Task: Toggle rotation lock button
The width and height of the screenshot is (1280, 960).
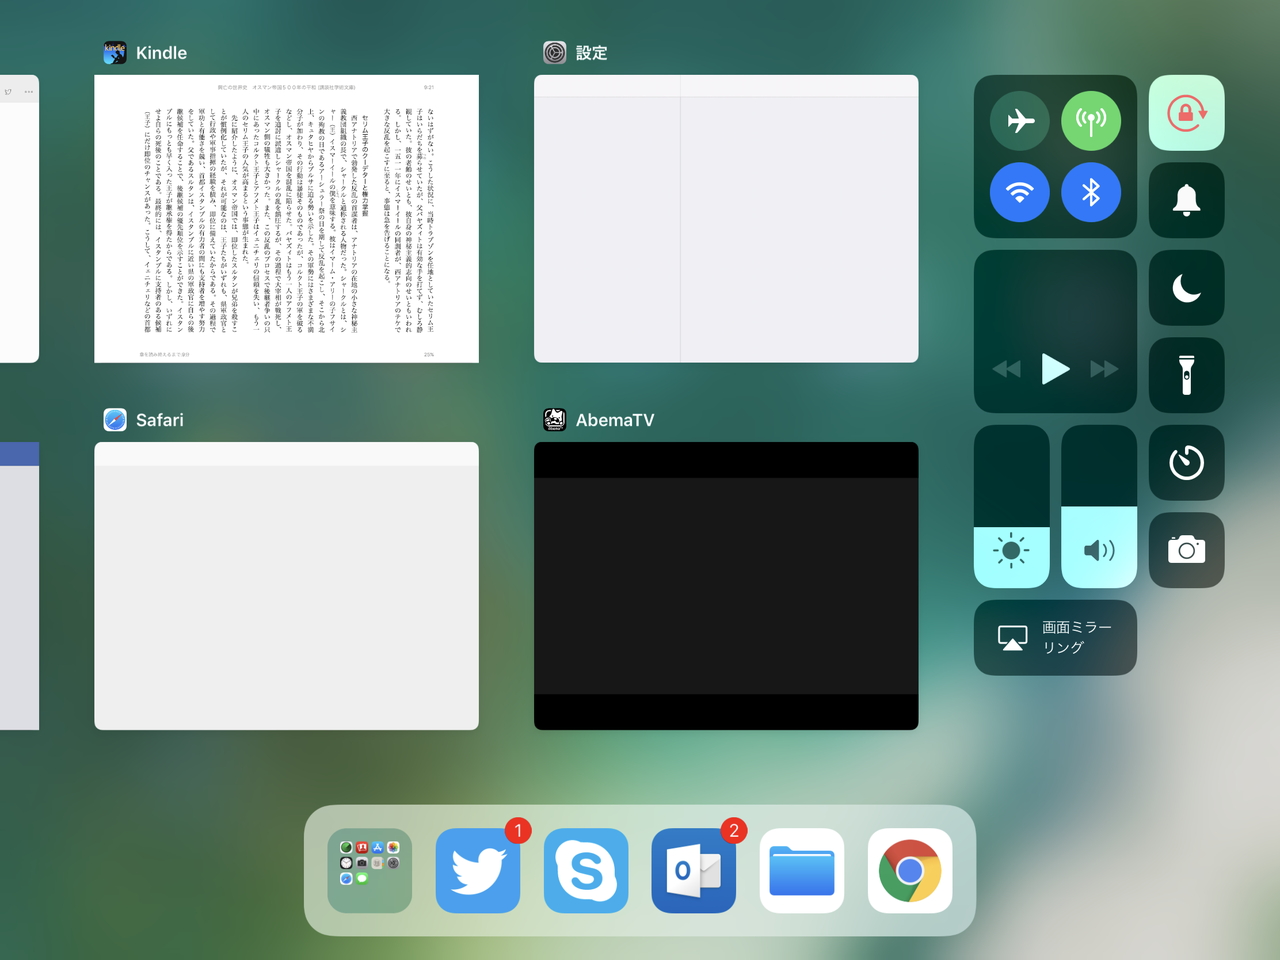Action: pos(1187,113)
